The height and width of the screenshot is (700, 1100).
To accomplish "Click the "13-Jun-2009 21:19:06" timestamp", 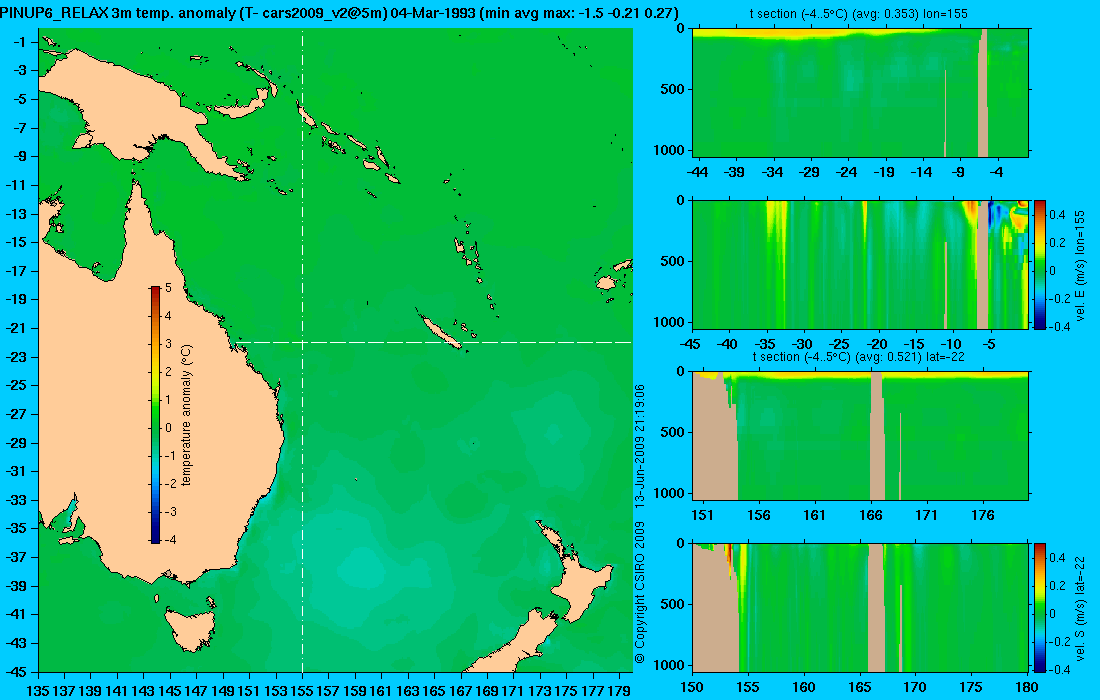I will [x=639, y=447].
